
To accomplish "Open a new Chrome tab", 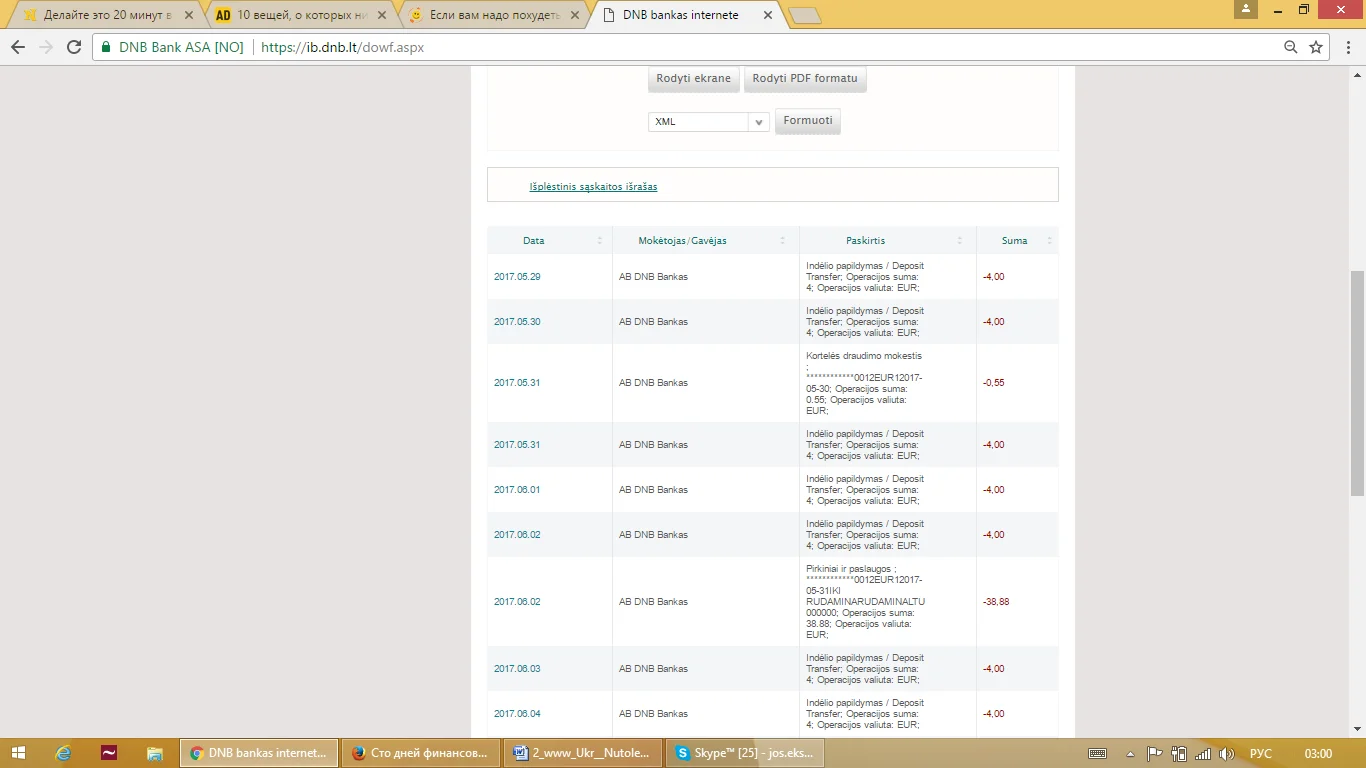I will click(805, 15).
